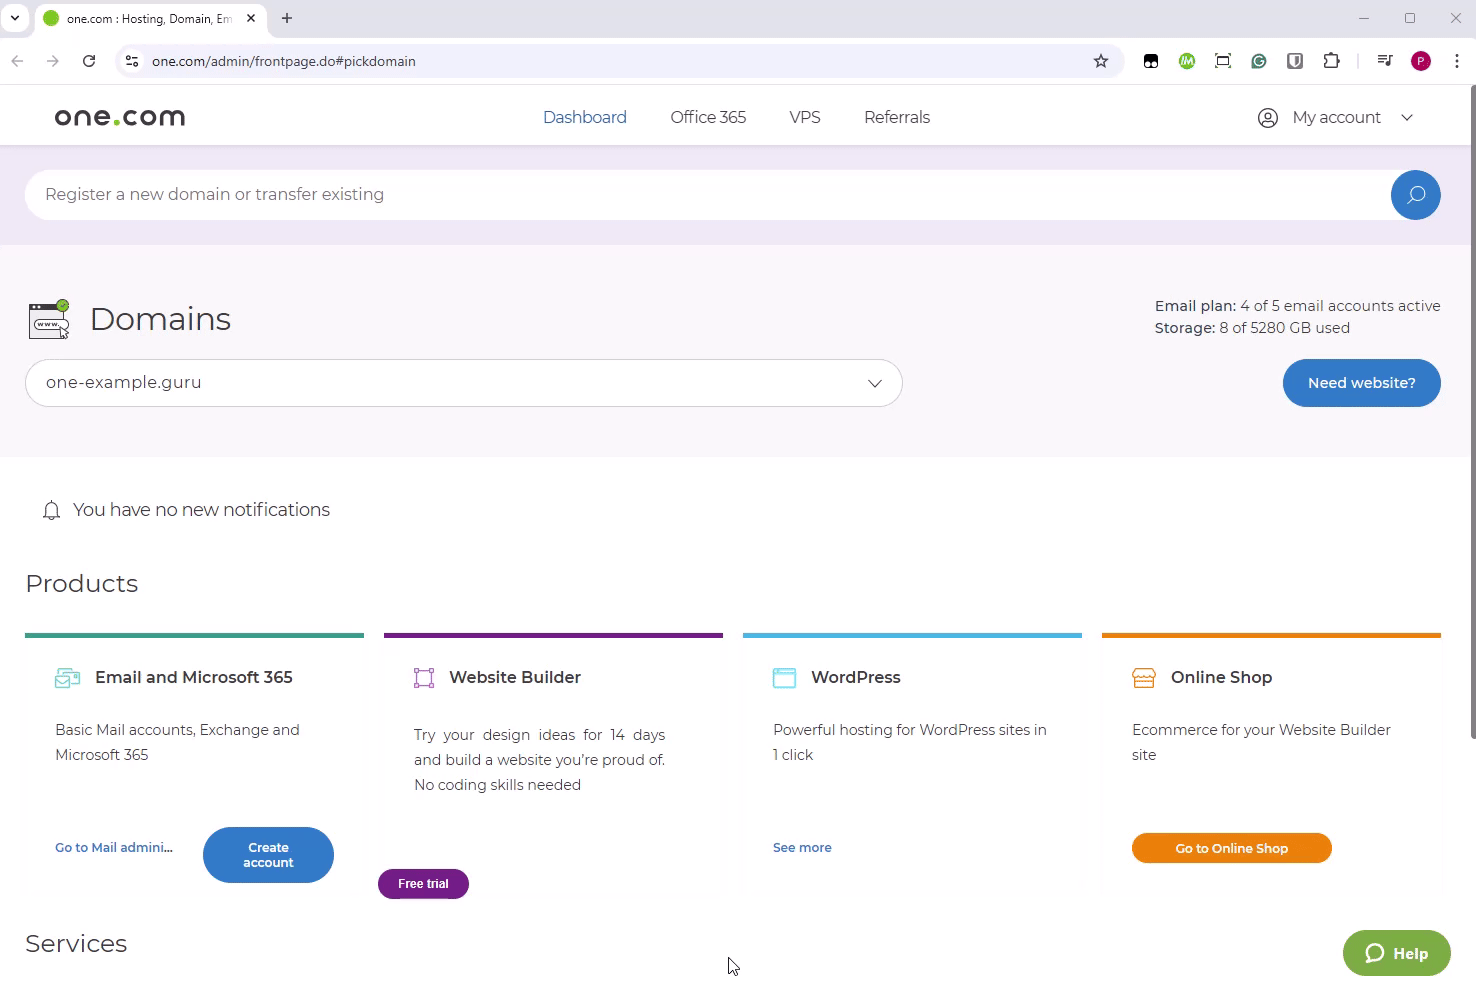Expand the one-example.guru domain dropdown
Image resolution: width=1476 pixels, height=988 pixels.
[873, 383]
